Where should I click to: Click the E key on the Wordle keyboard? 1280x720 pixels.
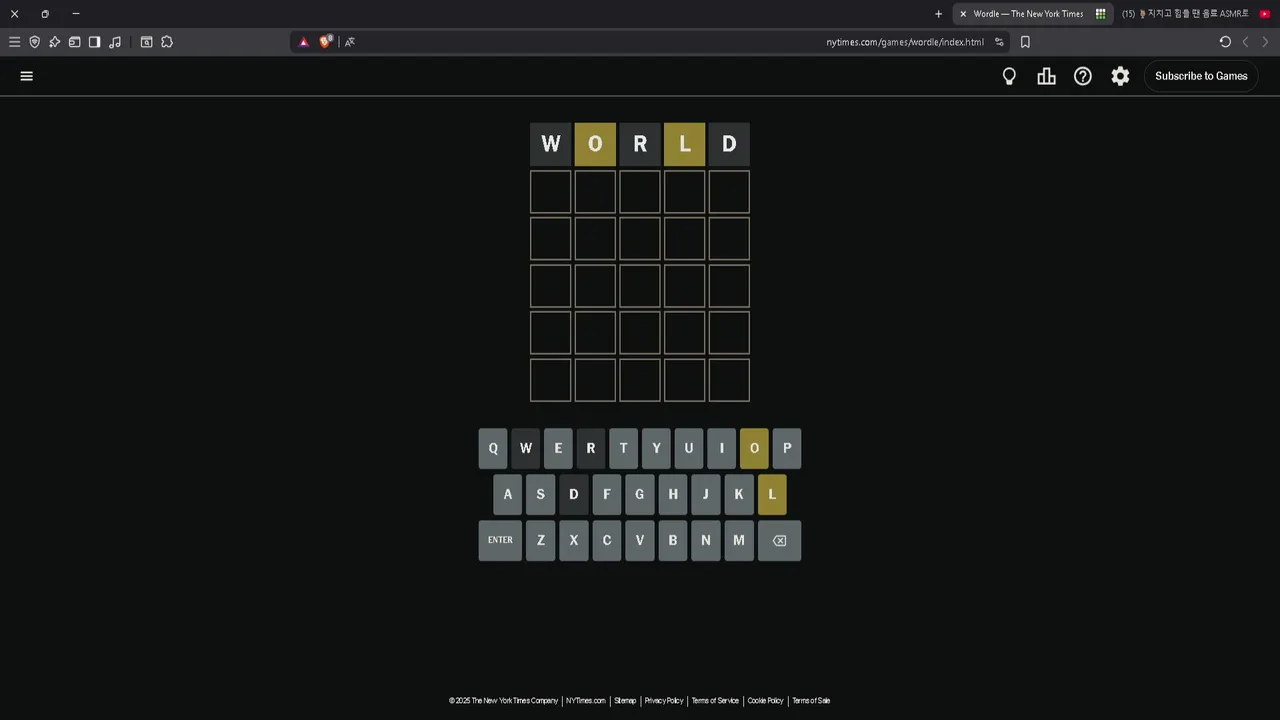point(558,448)
